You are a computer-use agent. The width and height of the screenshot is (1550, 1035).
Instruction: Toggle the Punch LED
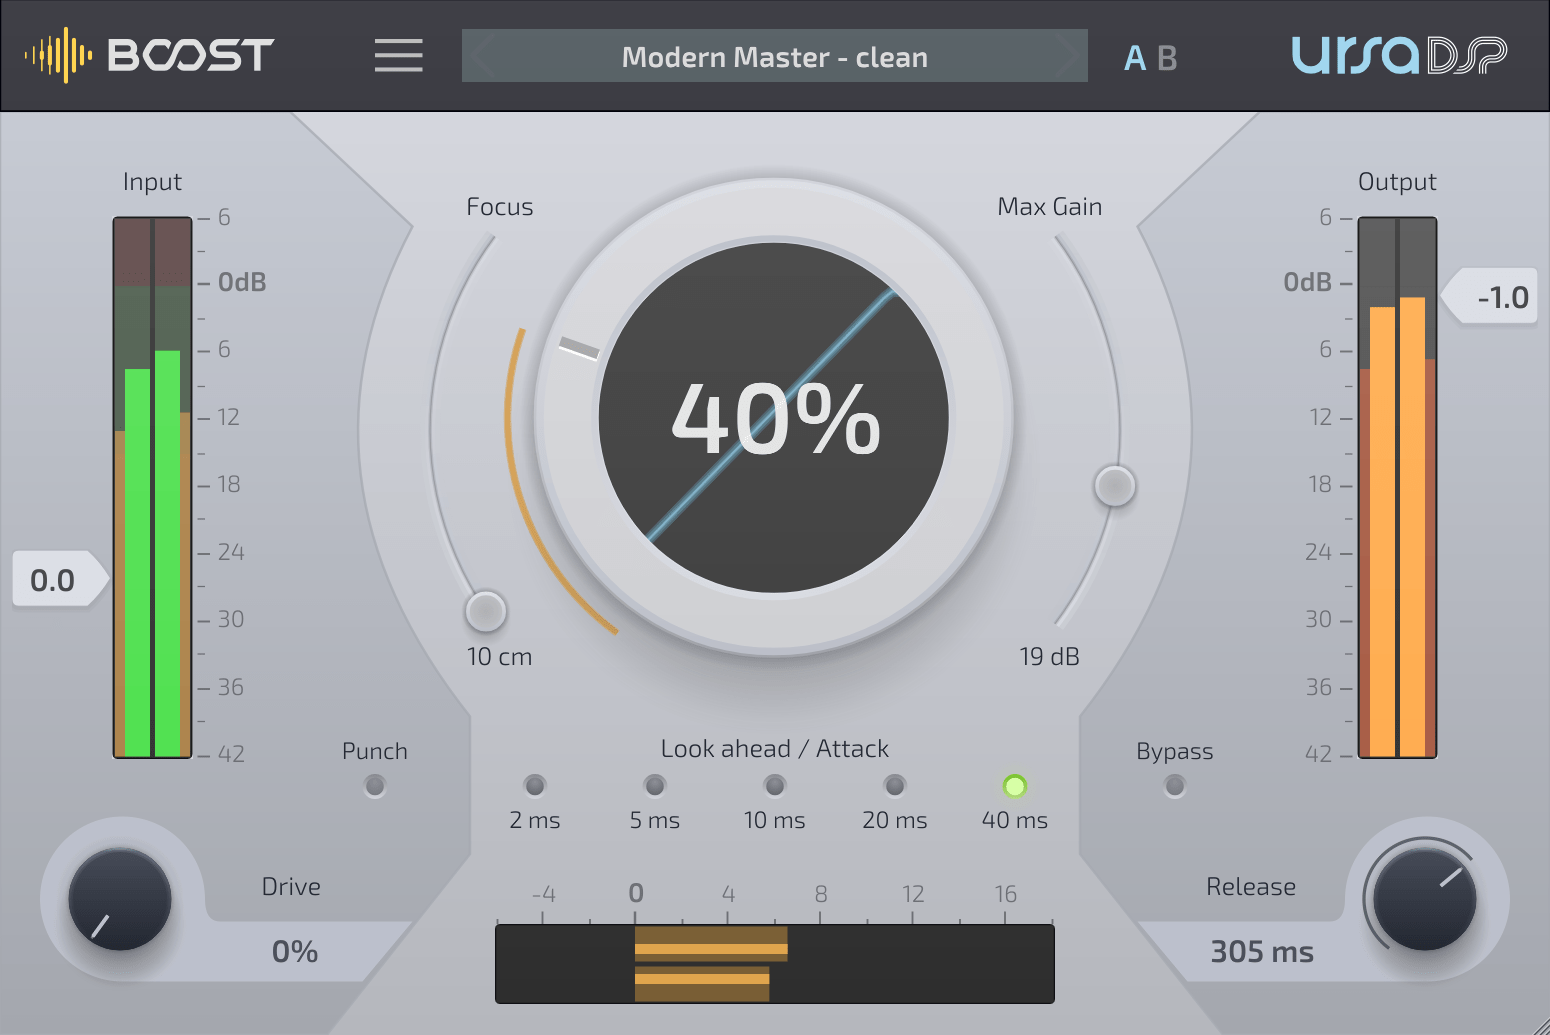(375, 786)
